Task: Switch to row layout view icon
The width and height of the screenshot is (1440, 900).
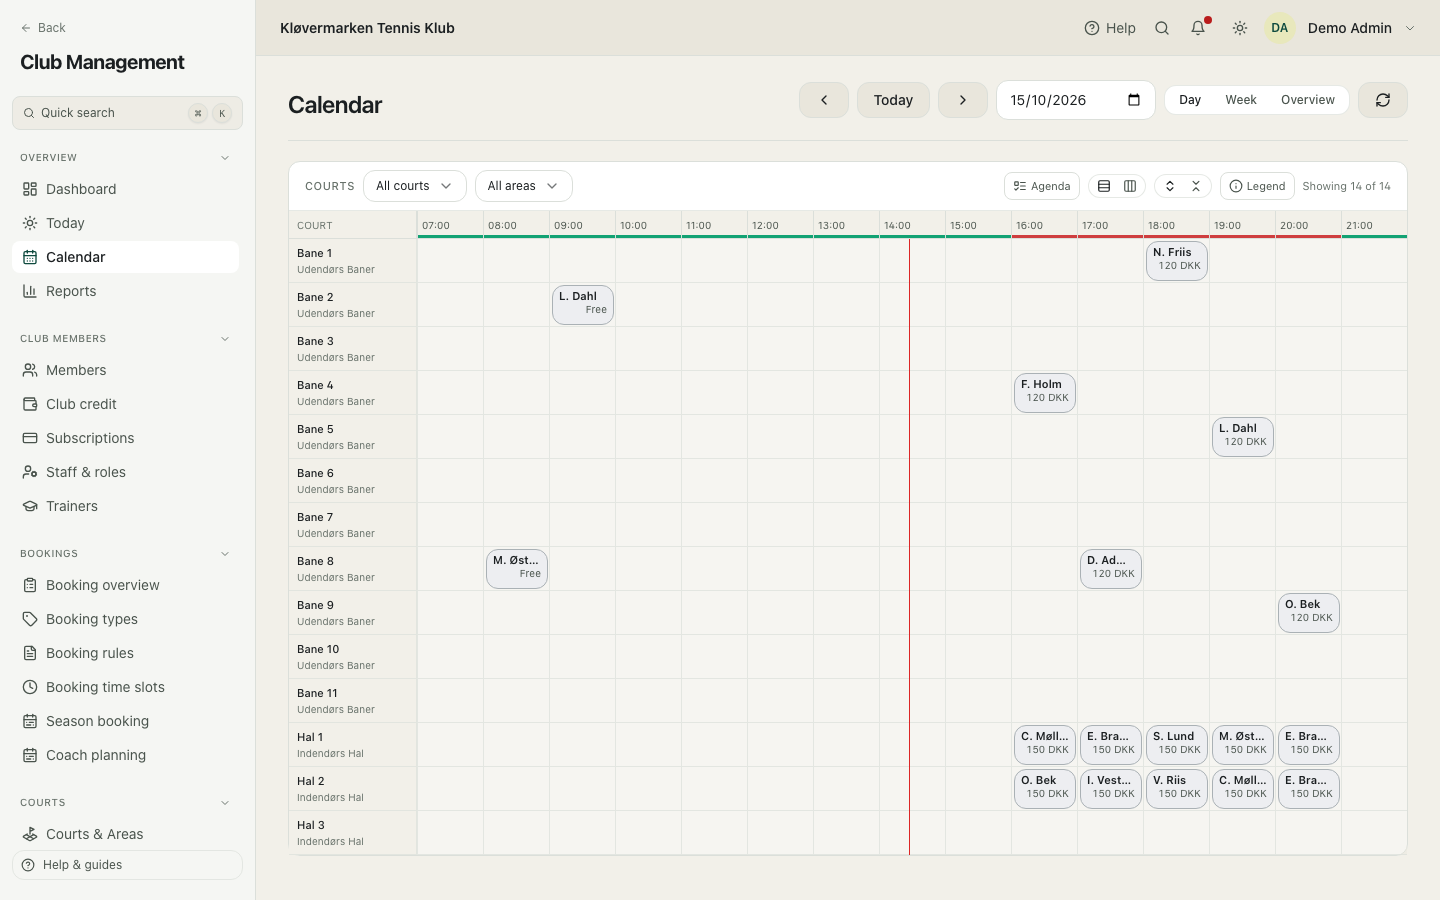Action: pos(1104,186)
